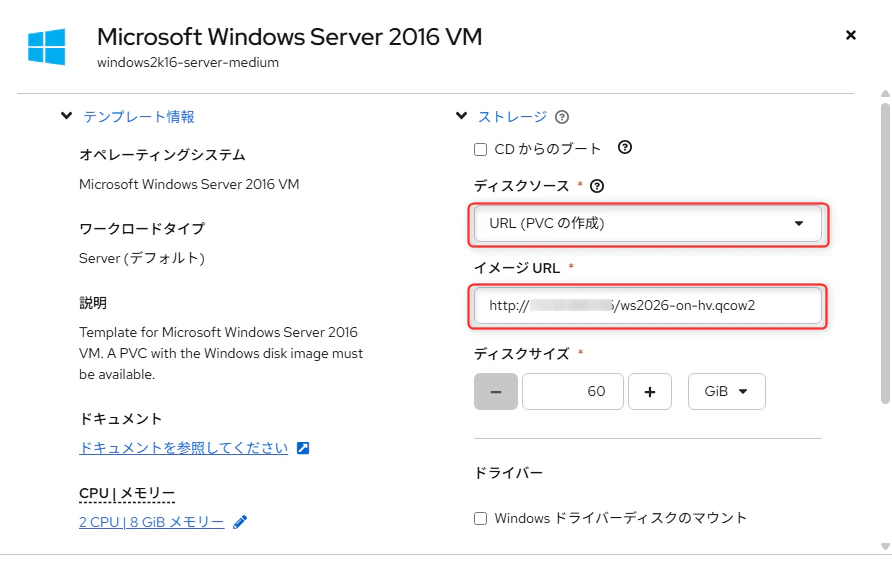Screen dimensions: 892x574
Task: Click external link icon beside documentation link
Action: pyautogui.click(x=303, y=448)
